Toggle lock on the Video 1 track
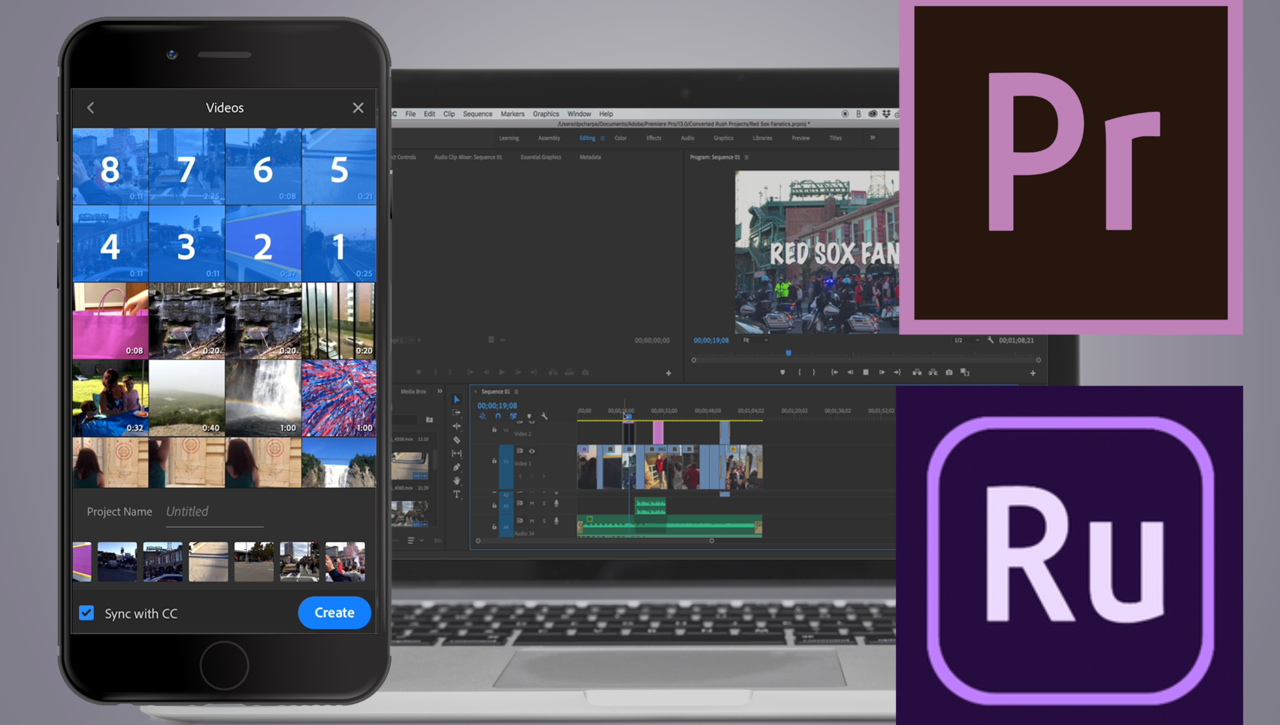1280x725 pixels. pos(494,461)
